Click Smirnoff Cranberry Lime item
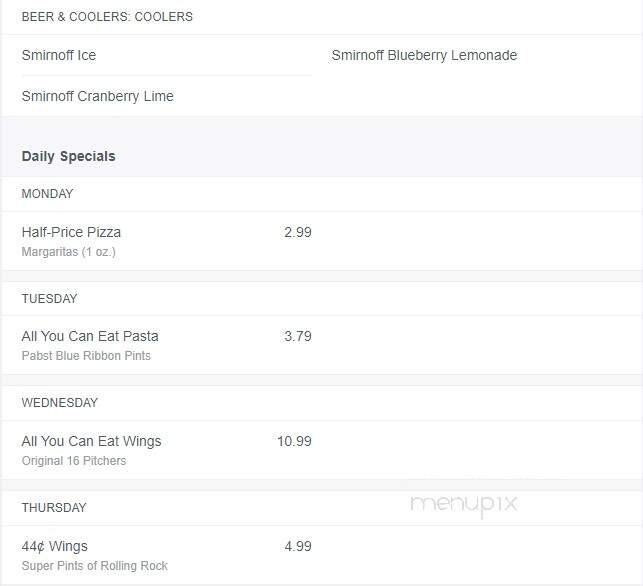Image resolution: width=643 pixels, height=586 pixels. [x=98, y=96]
